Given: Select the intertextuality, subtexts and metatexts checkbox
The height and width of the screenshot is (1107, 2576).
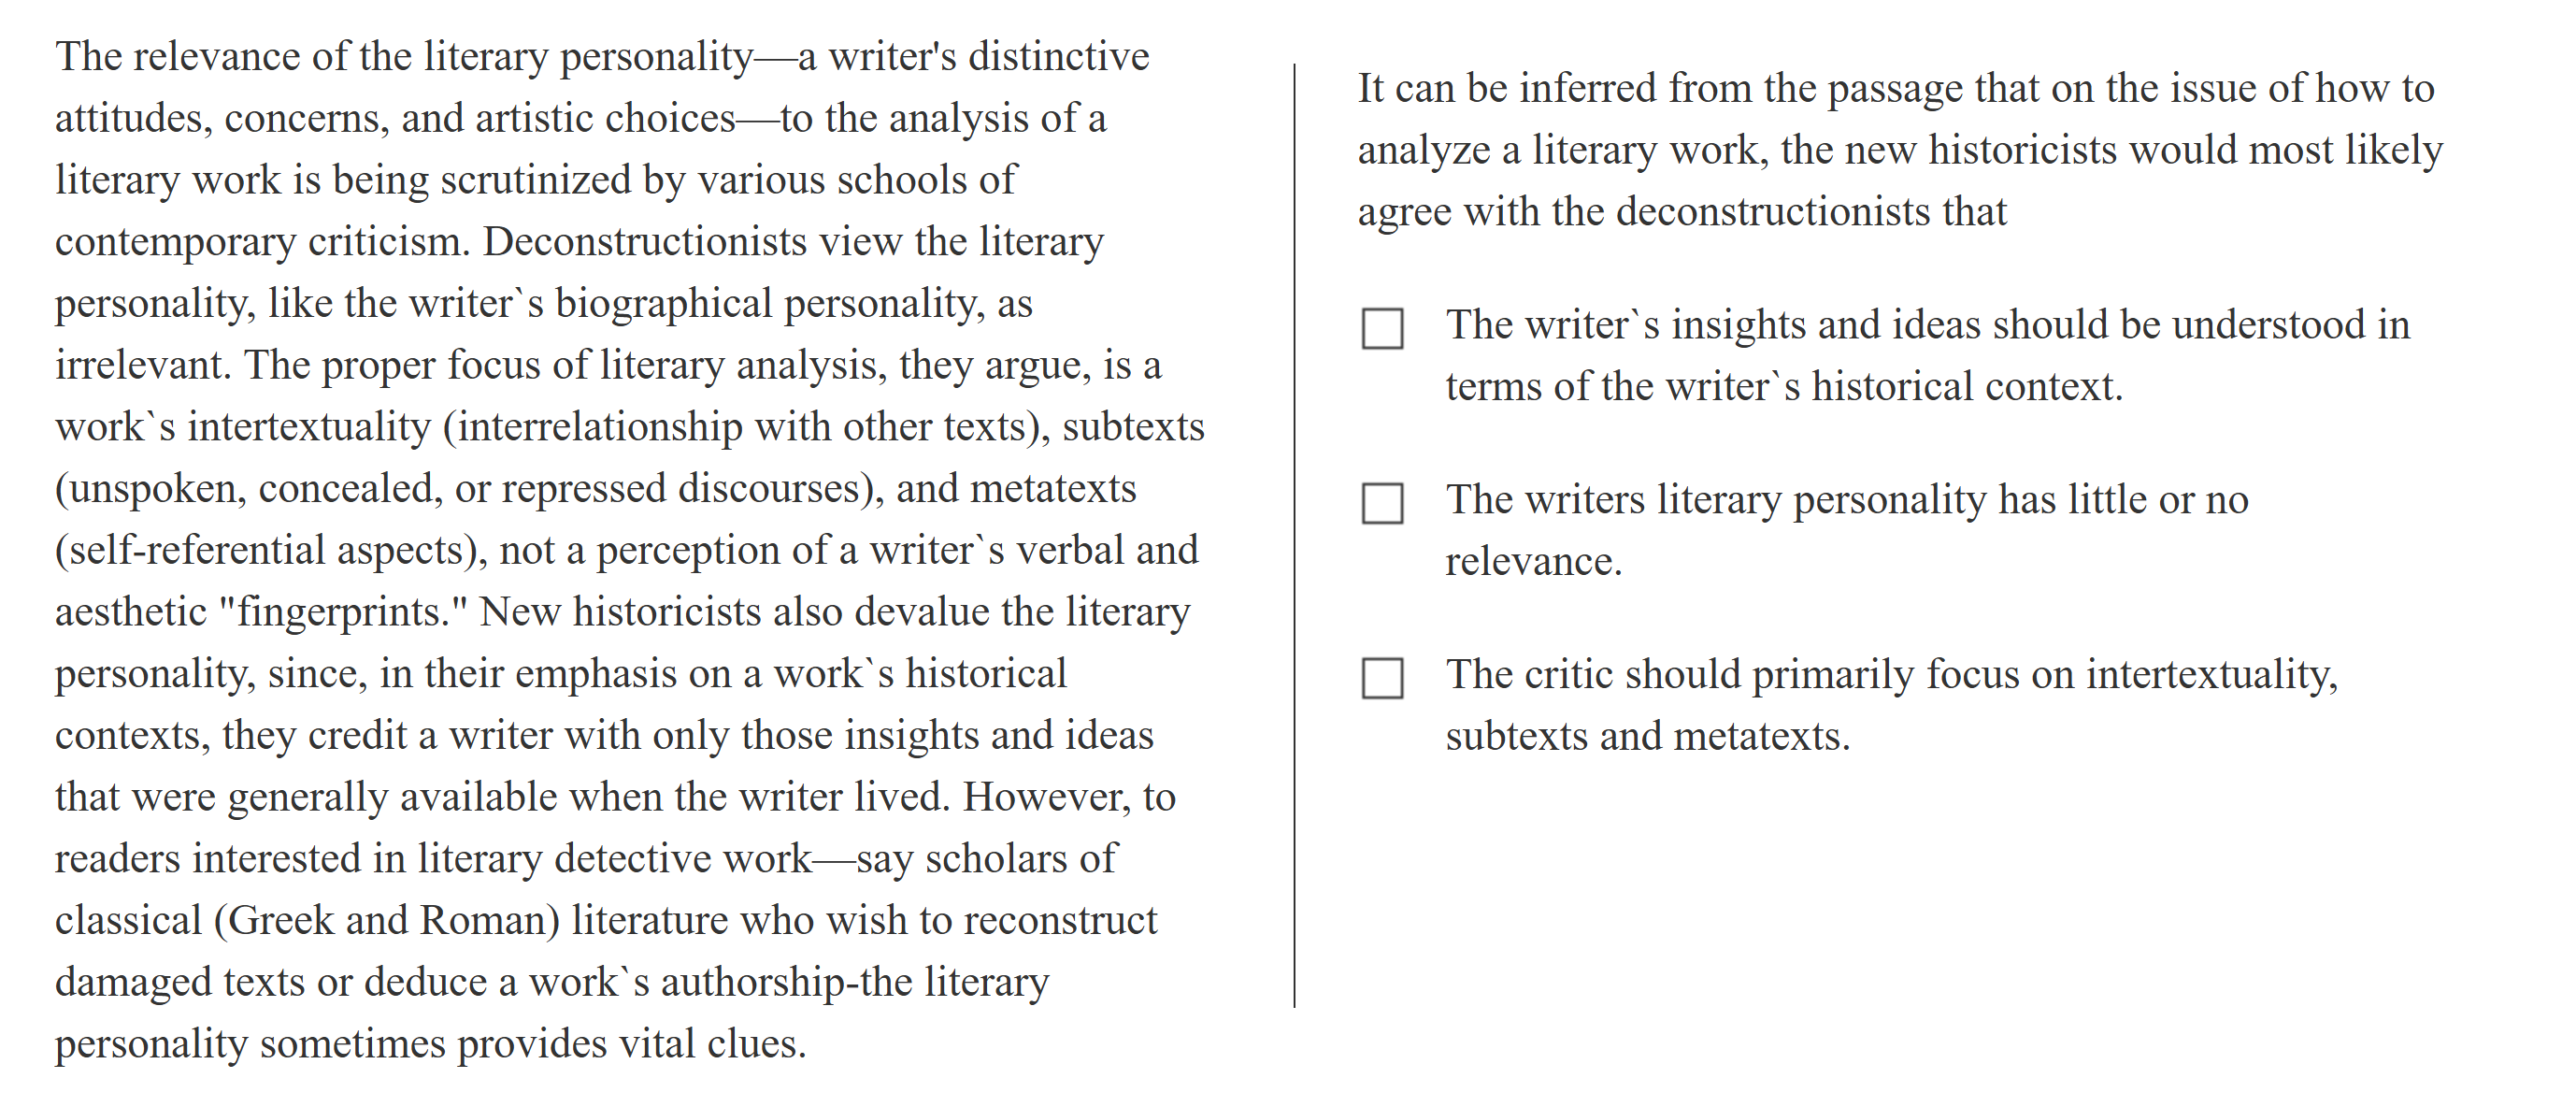Looking at the screenshot, I should pos(1382,678).
